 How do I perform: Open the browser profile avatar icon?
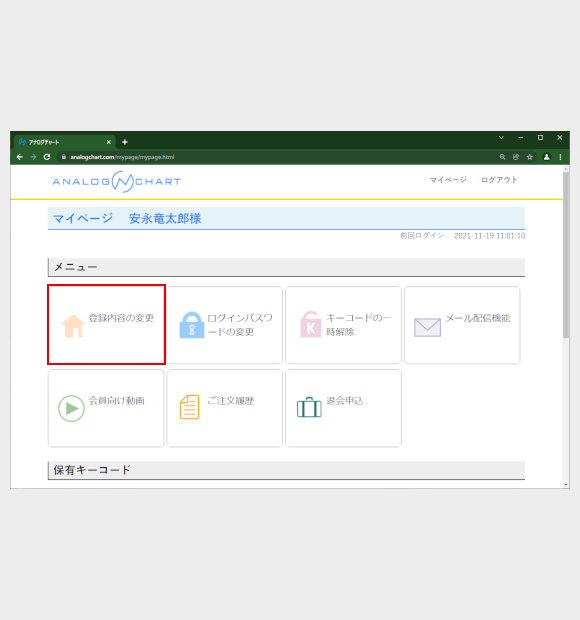point(546,157)
